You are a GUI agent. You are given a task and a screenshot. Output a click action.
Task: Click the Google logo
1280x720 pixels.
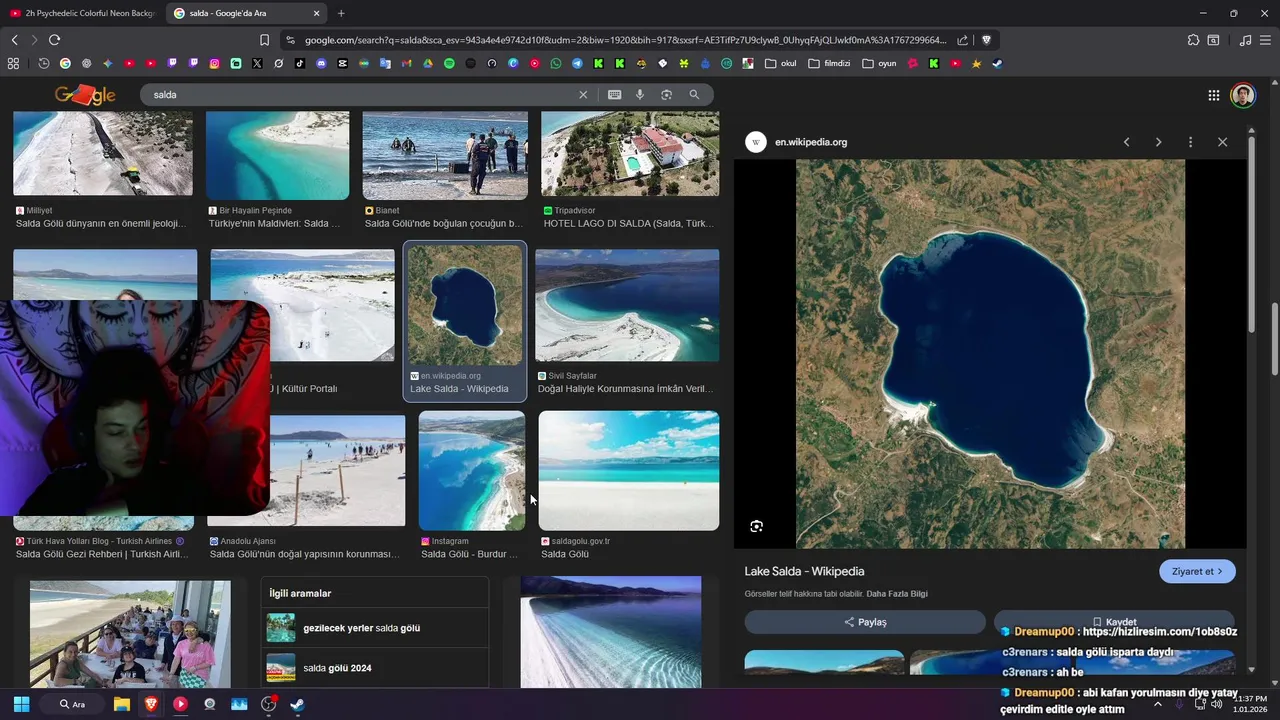(85, 95)
